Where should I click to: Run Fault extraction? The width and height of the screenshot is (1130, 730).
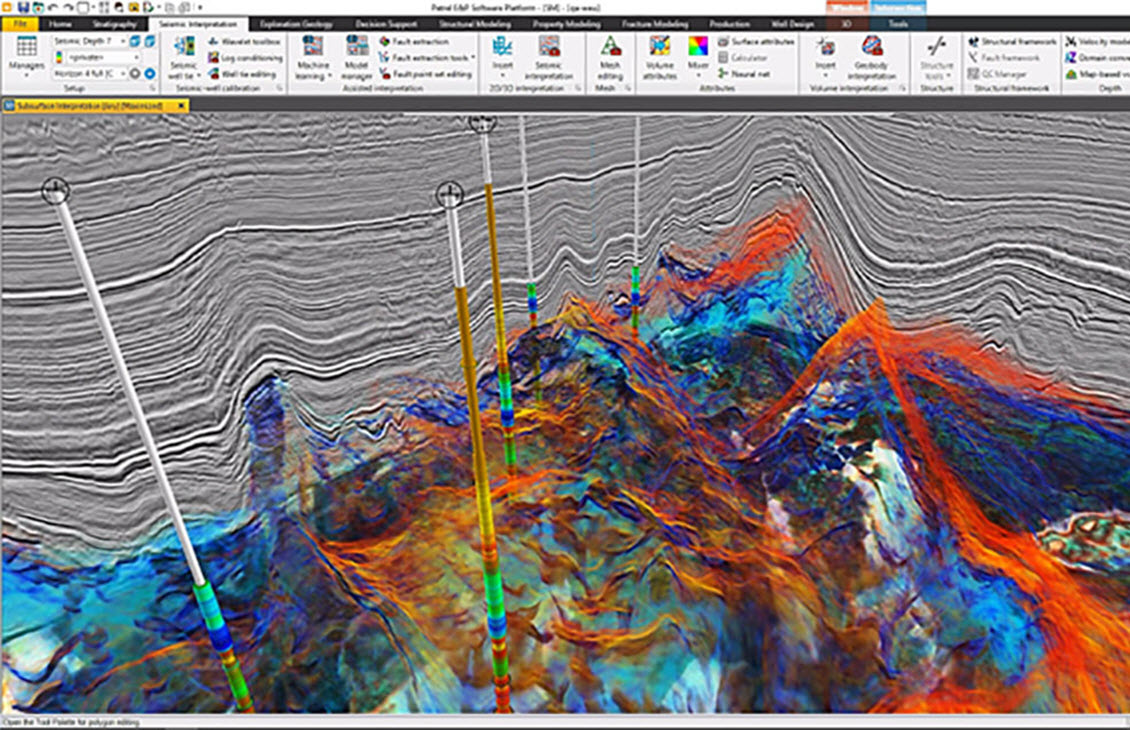click(x=414, y=42)
